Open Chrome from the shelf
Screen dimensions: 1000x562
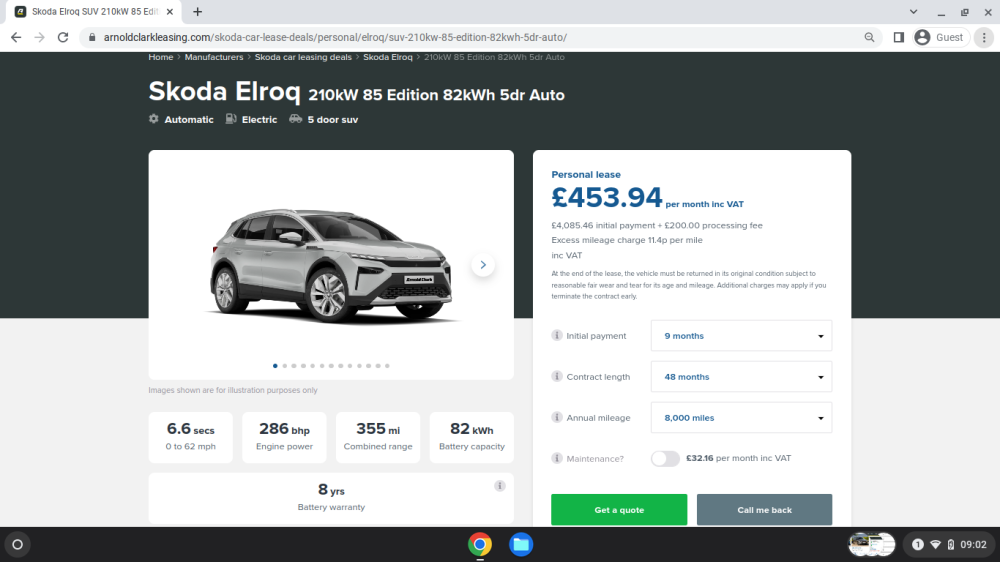pos(480,544)
